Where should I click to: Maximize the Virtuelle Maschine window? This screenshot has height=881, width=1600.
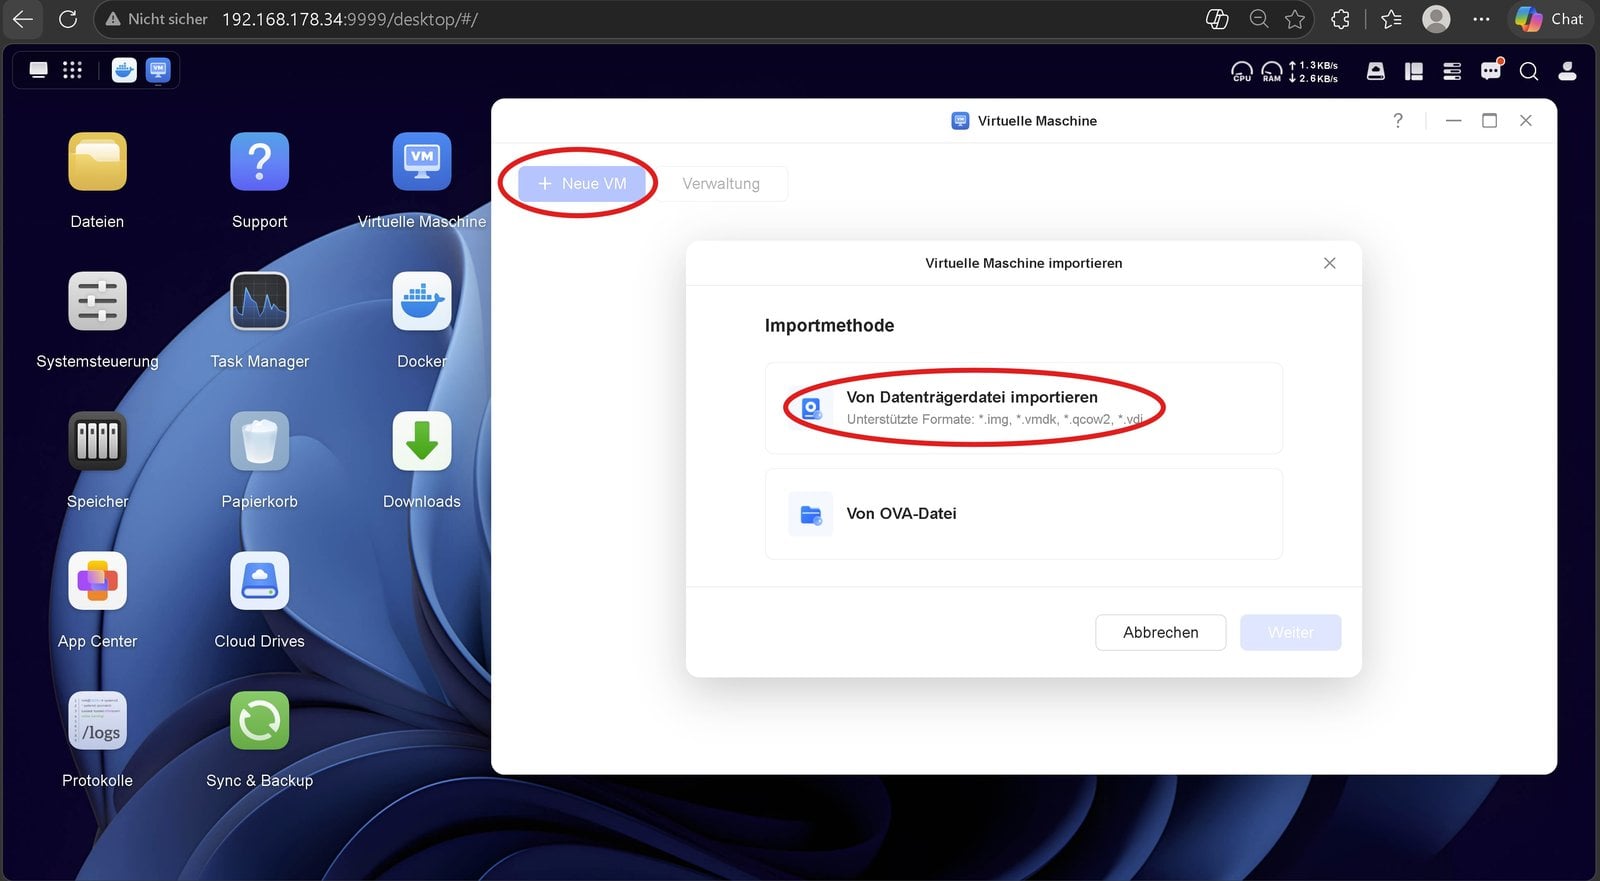(1490, 121)
